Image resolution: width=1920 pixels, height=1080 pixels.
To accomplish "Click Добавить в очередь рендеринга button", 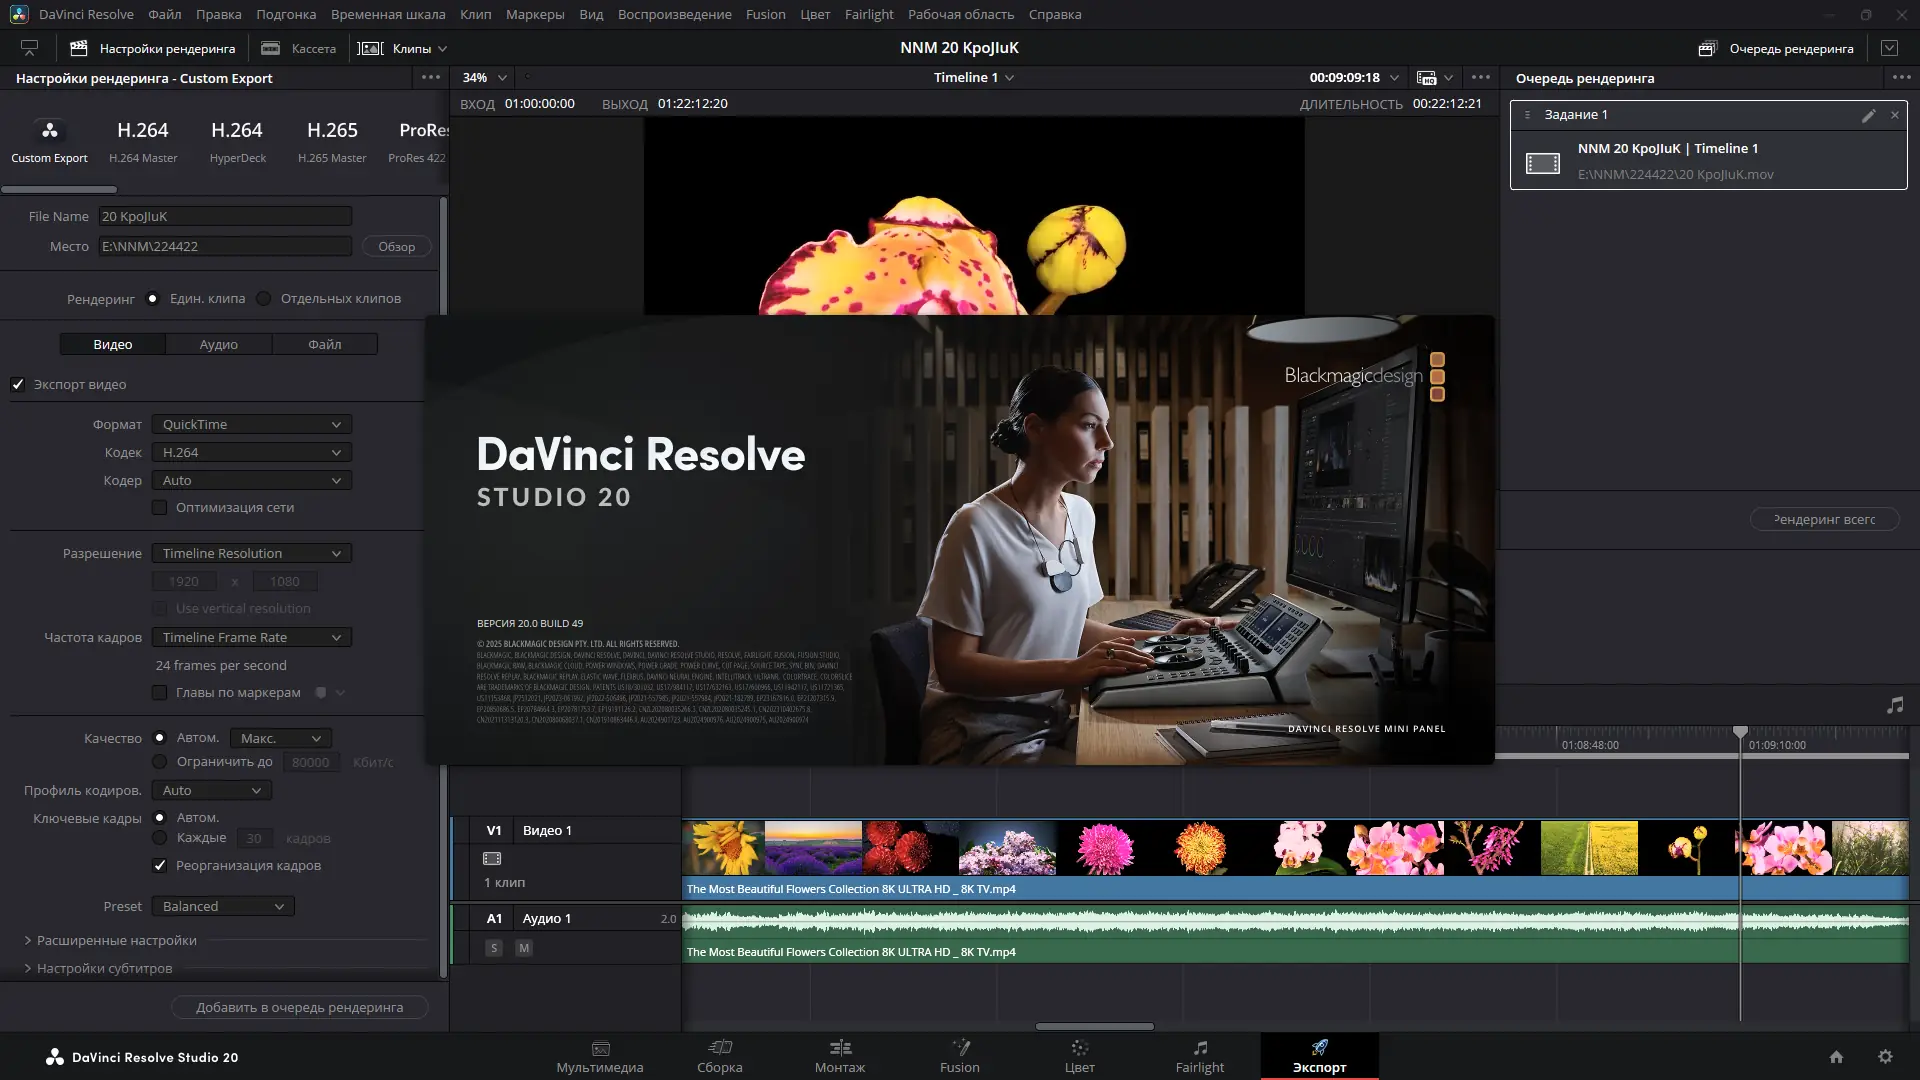I will coord(299,1008).
